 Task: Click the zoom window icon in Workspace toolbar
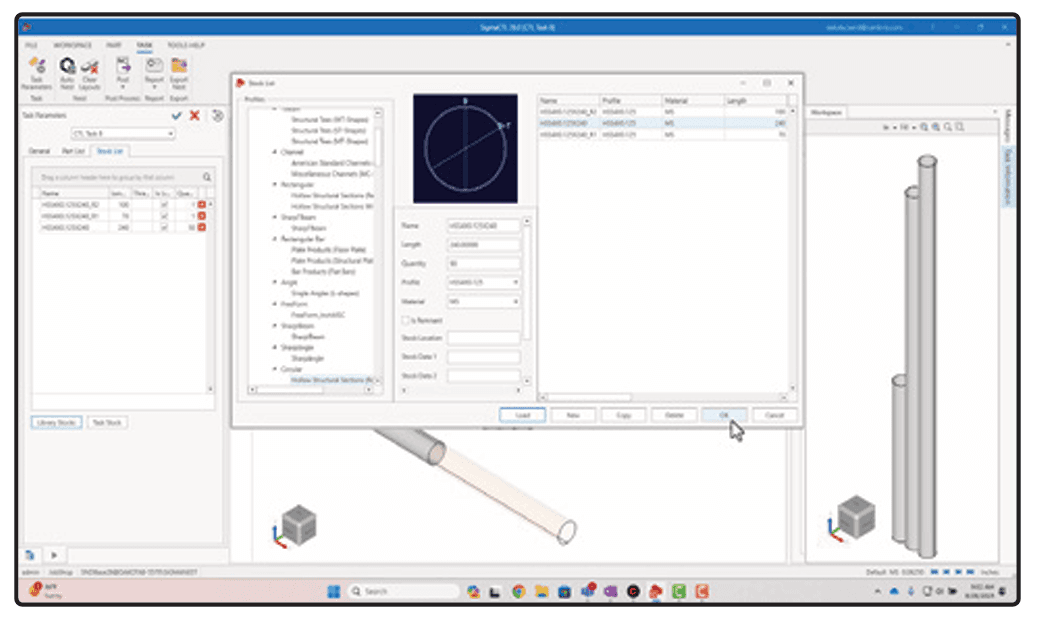click(960, 127)
